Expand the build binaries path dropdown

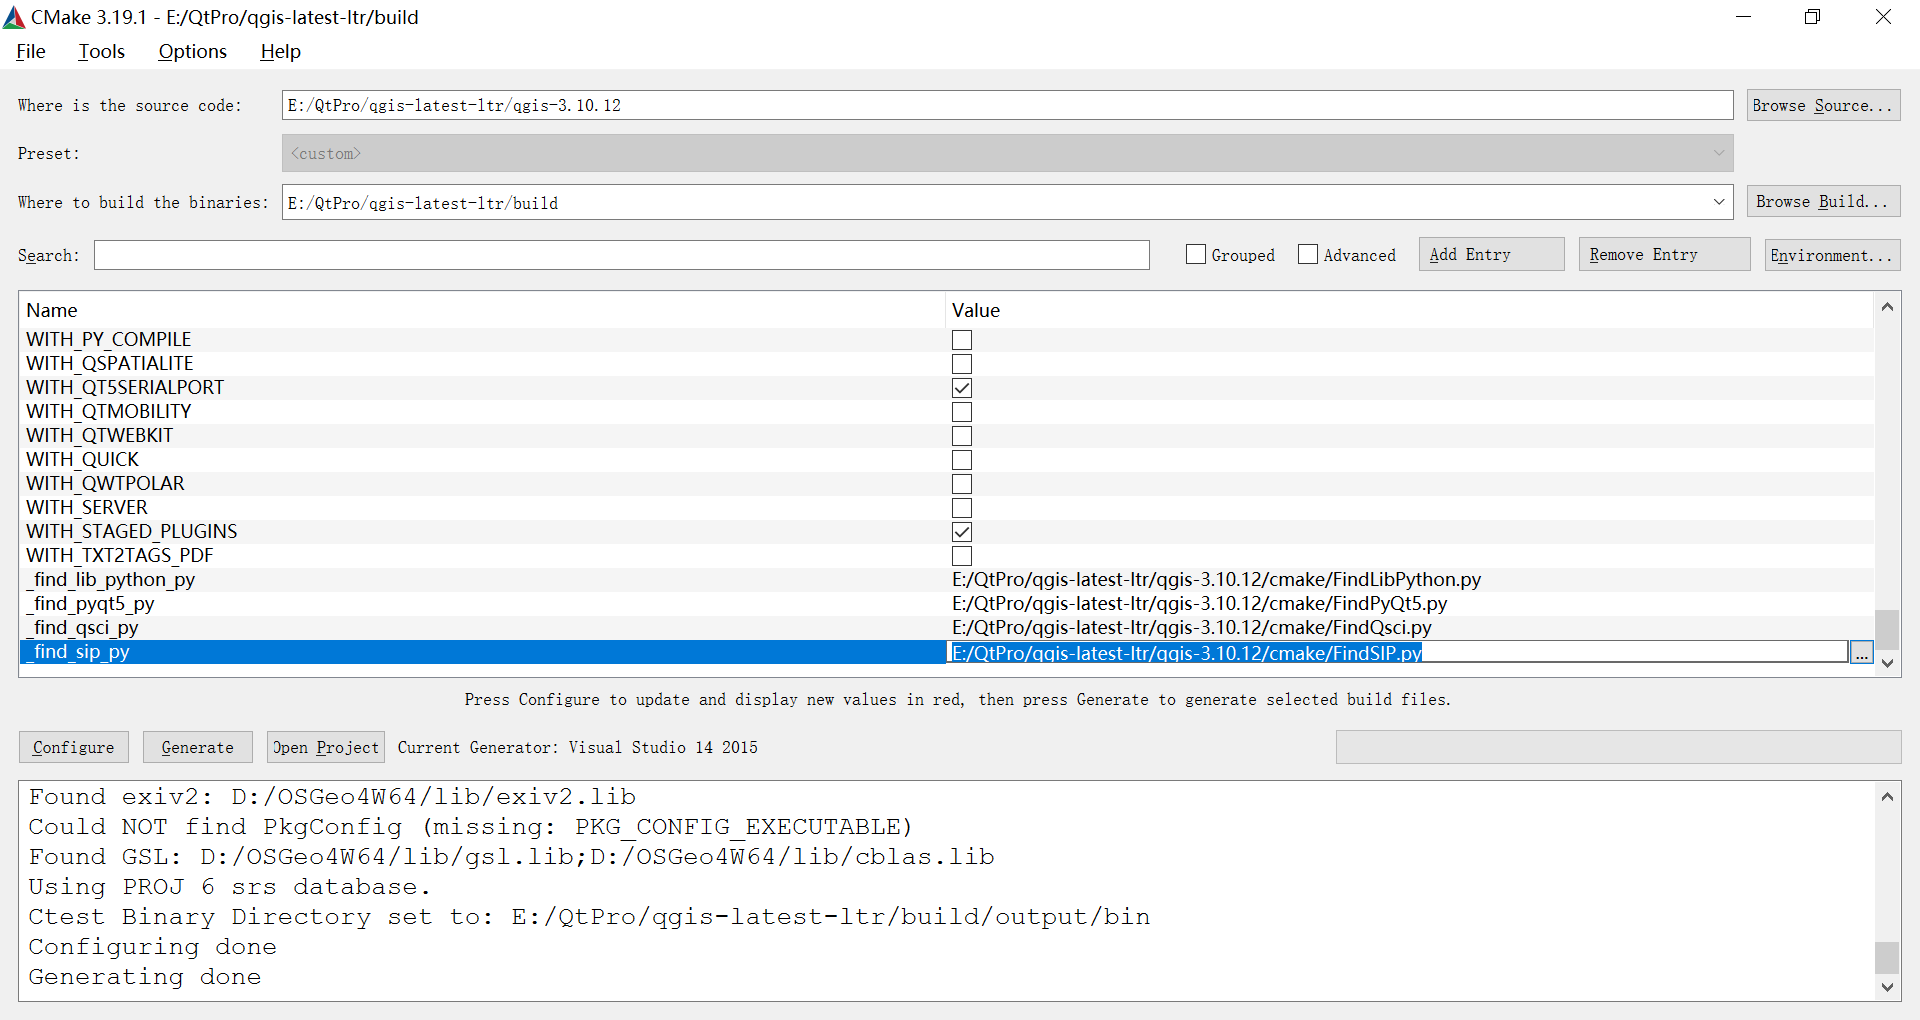[1718, 202]
